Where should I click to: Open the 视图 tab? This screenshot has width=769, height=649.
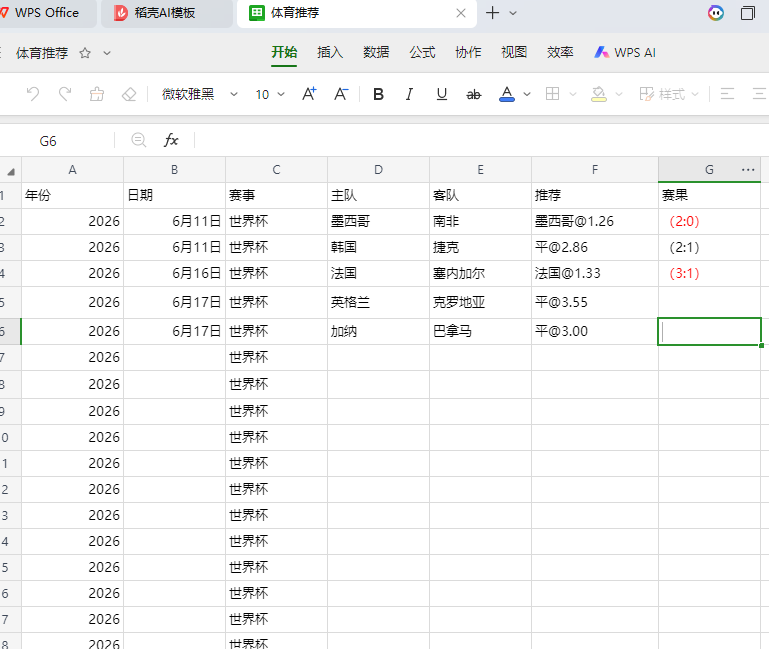(x=514, y=52)
